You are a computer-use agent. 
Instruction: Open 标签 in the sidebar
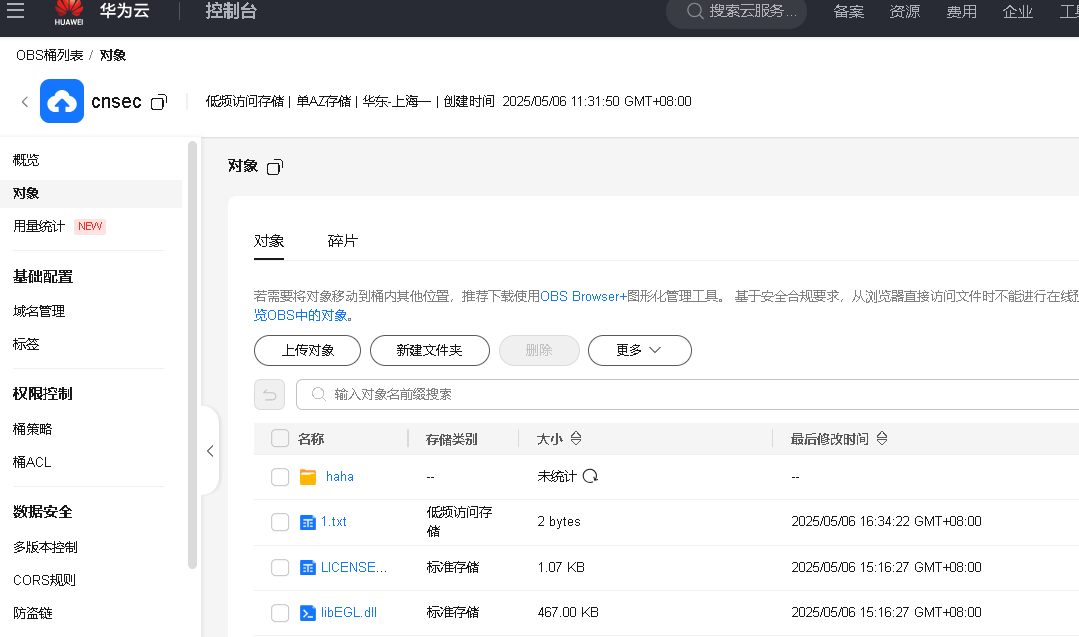tap(26, 344)
